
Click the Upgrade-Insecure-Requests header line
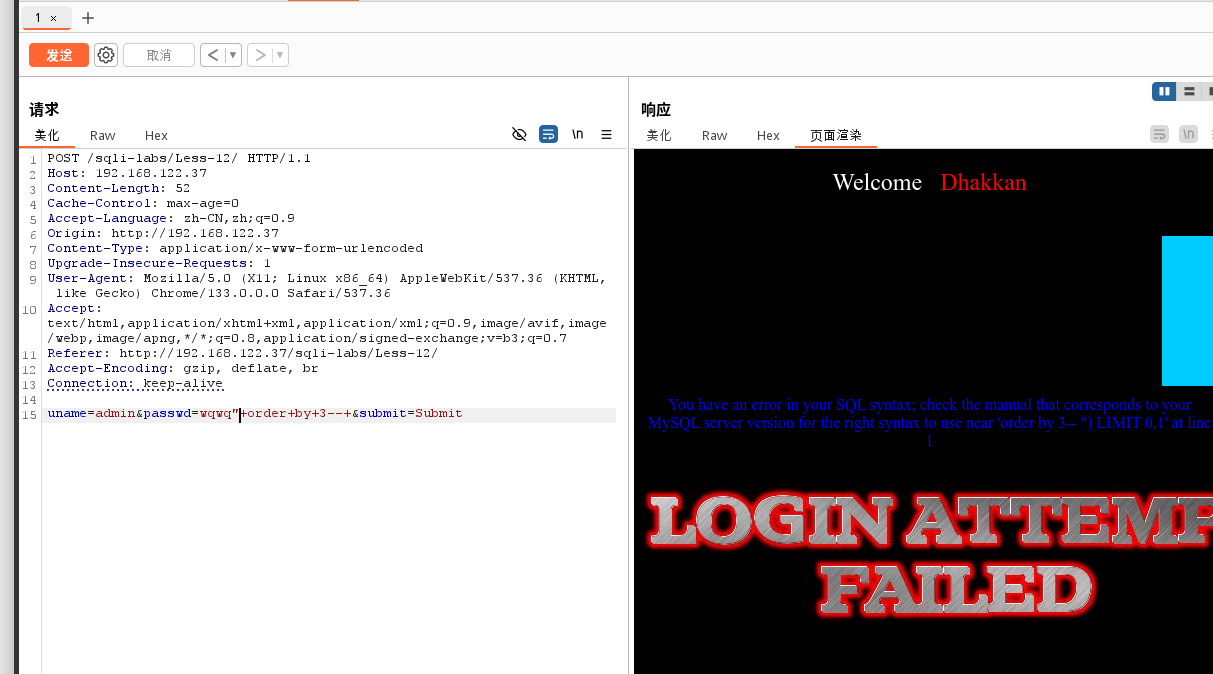tap(159, 263)
